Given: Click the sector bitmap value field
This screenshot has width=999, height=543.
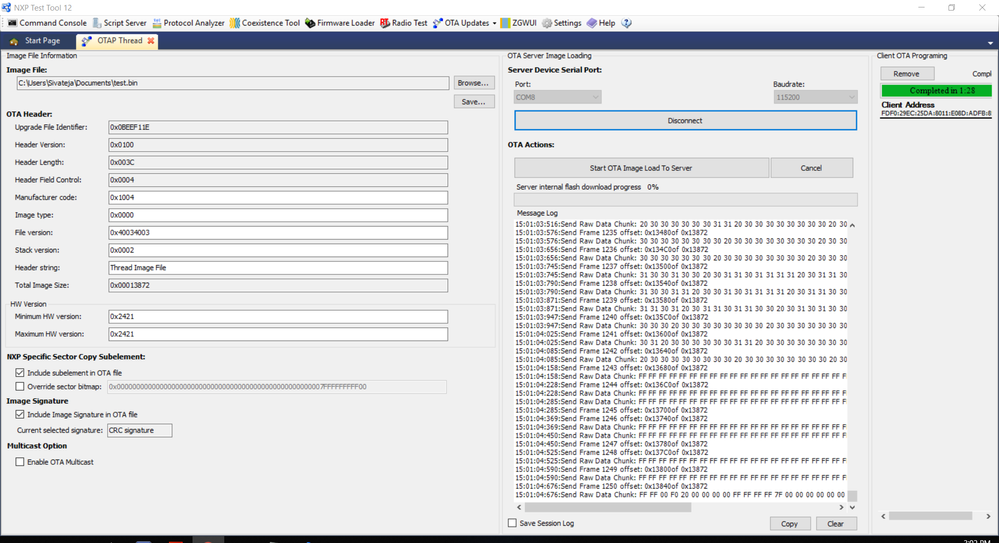Looking at the screenshot, I should coord(277,387).
